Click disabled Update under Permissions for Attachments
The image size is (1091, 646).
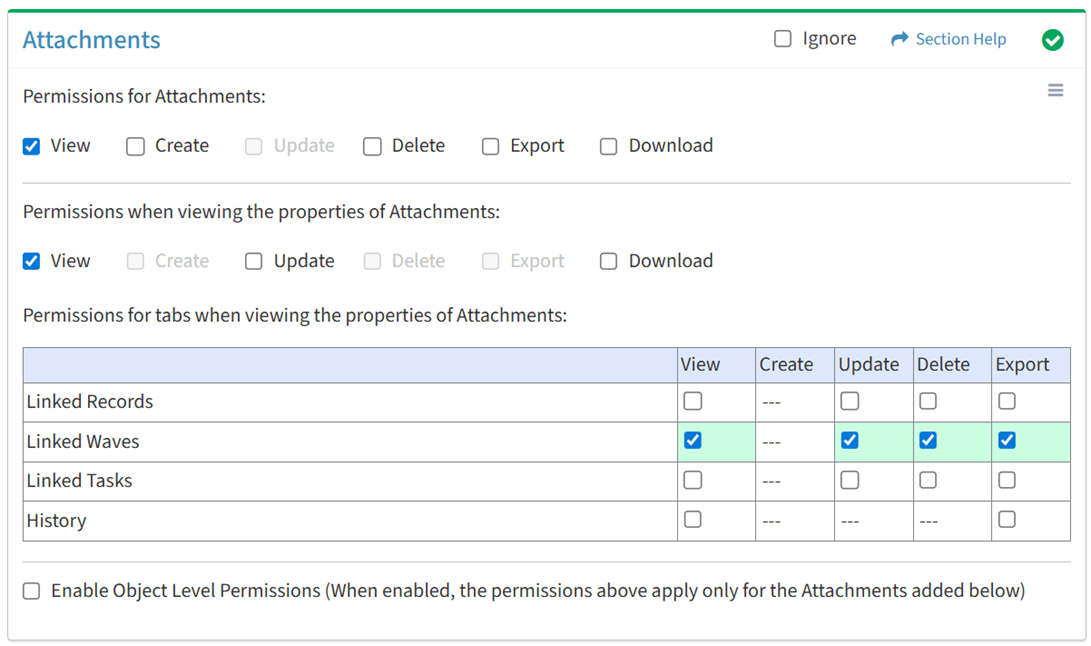[253, 146]
